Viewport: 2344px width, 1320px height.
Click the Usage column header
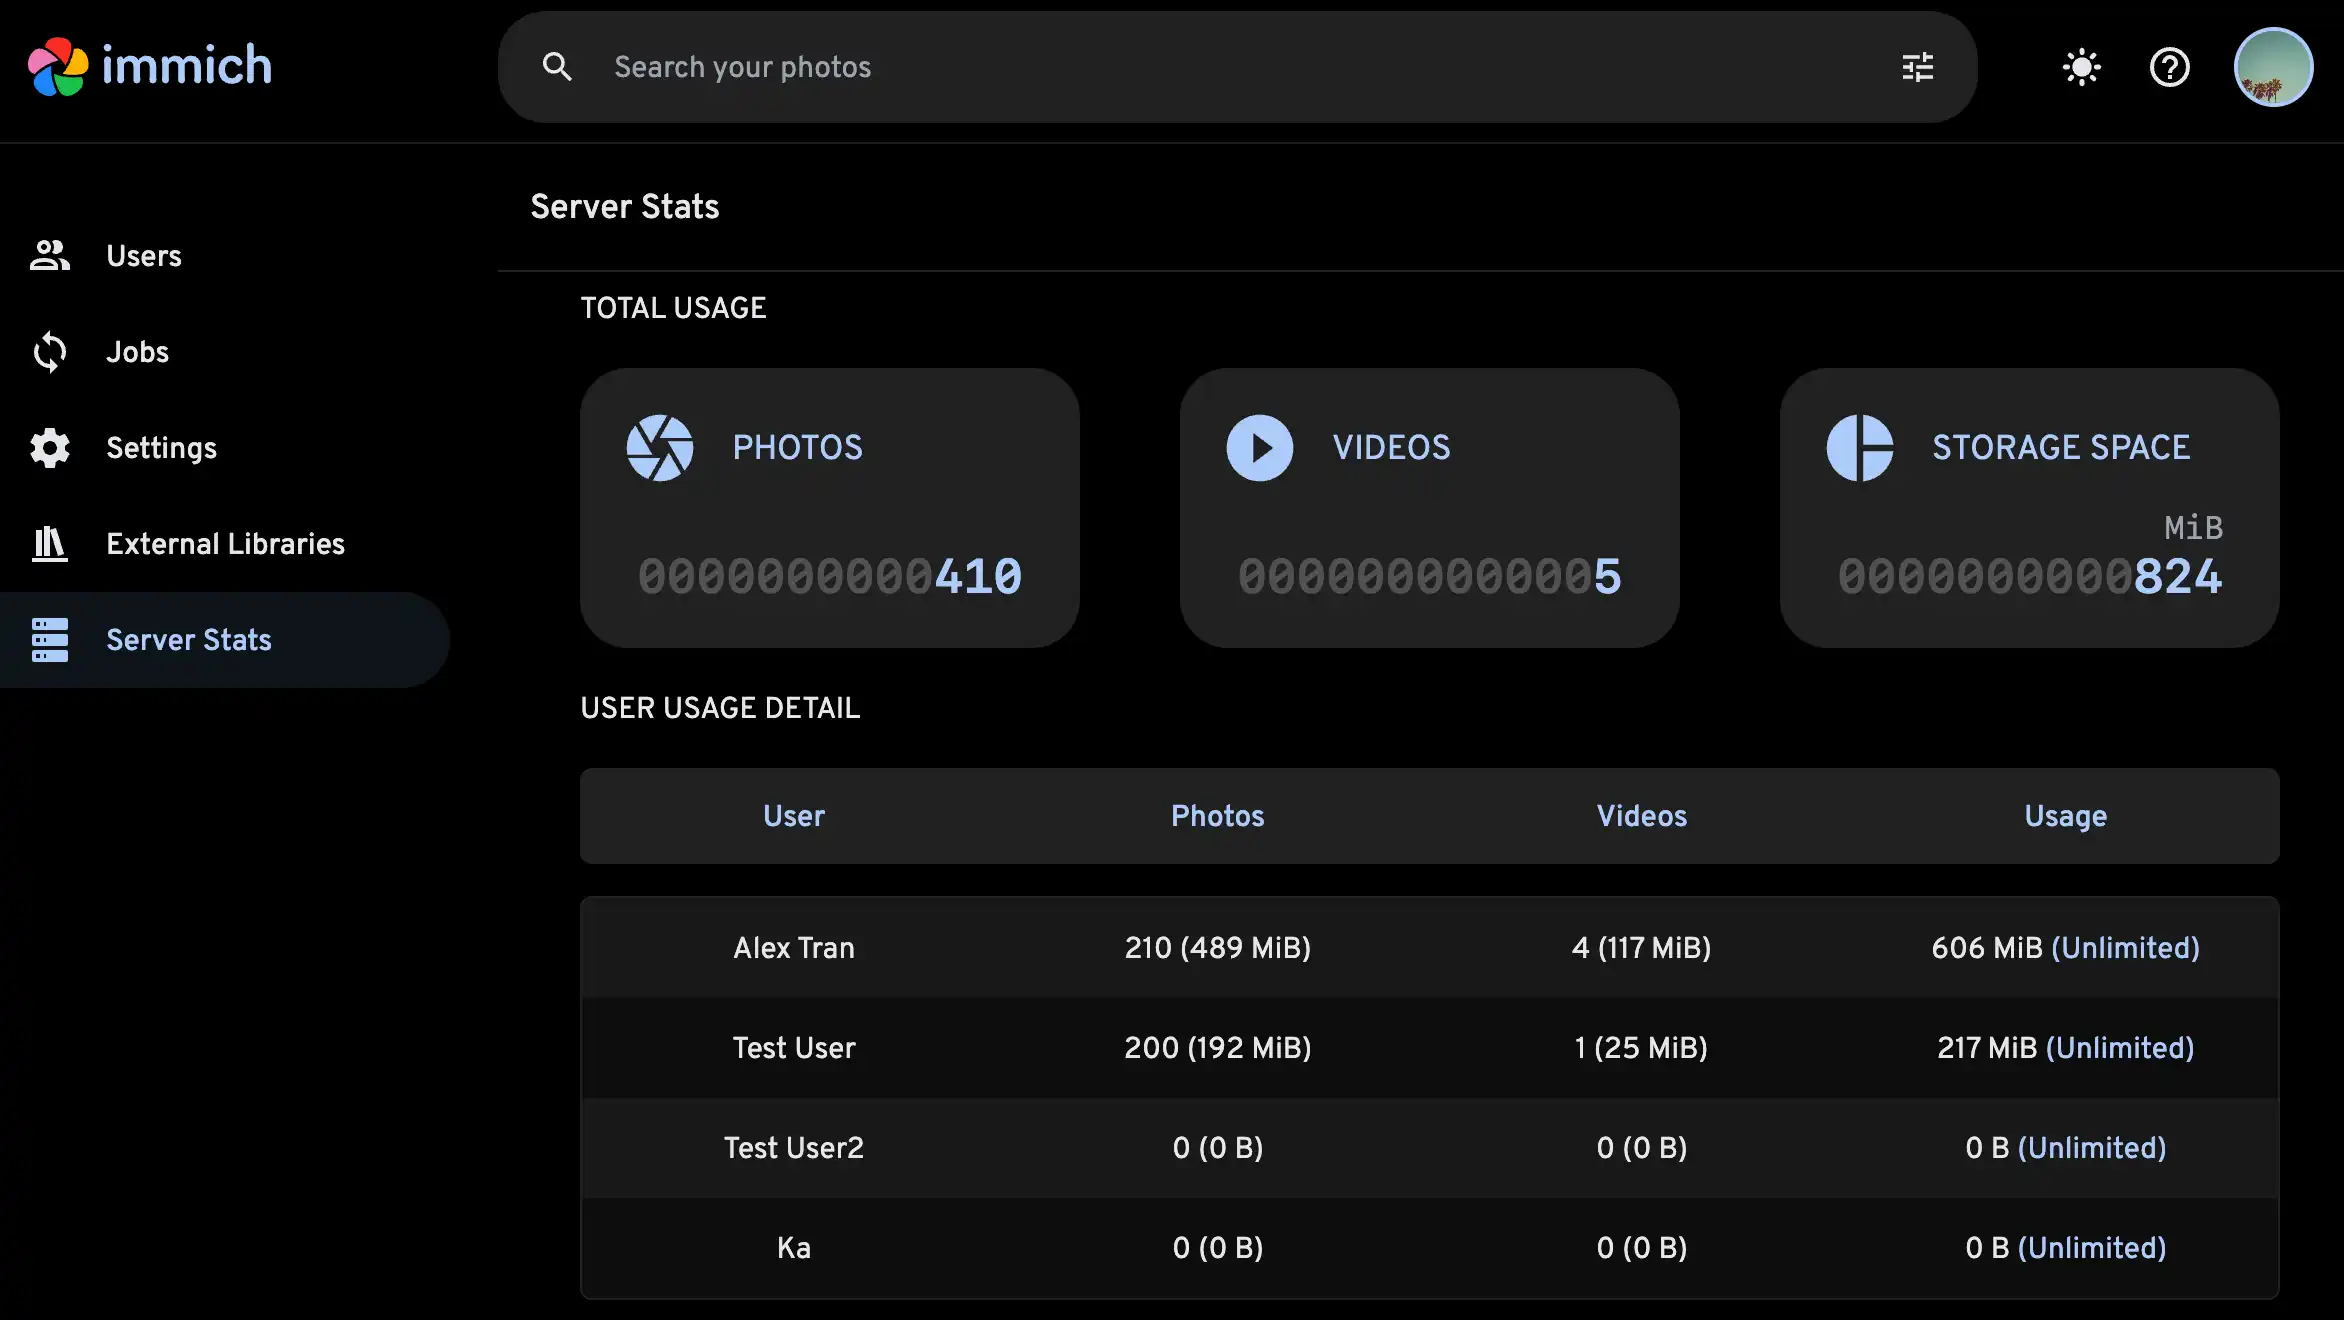click(2064, 816)
